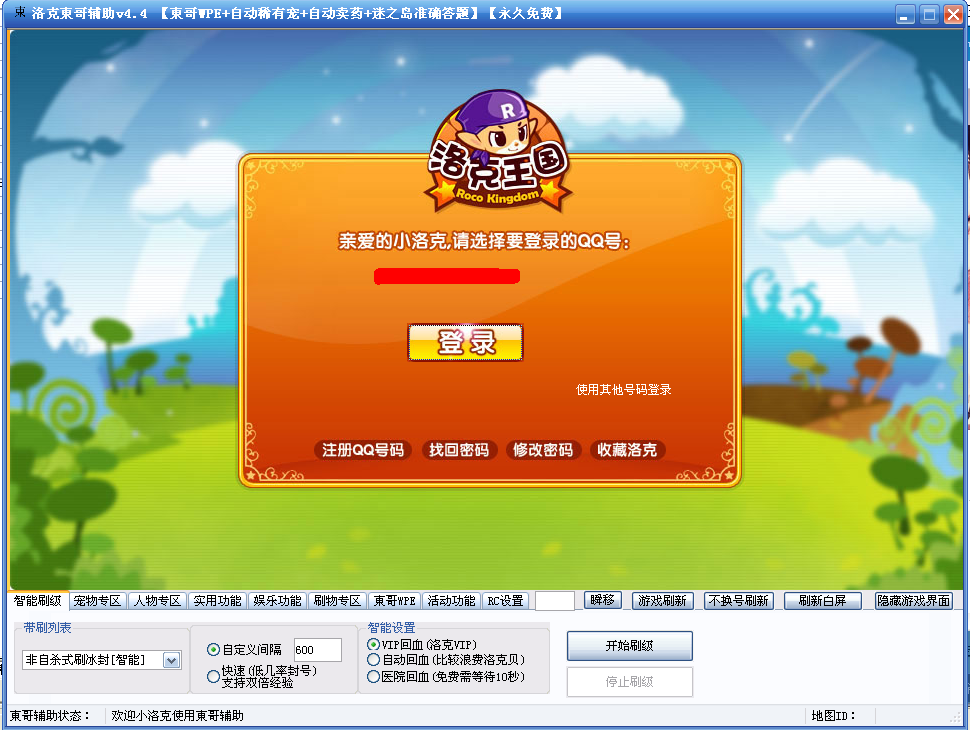Image resolution: width=970 pixels, height=730 pixels.
Task: Open the RC设置 tab
Action: tap(505, 601)
